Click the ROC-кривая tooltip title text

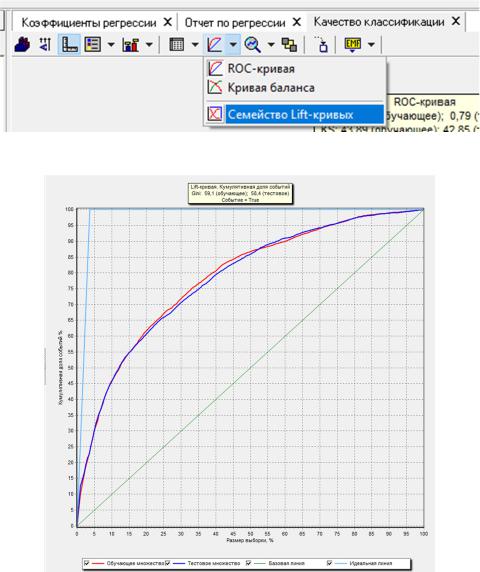tap(425, 102)
